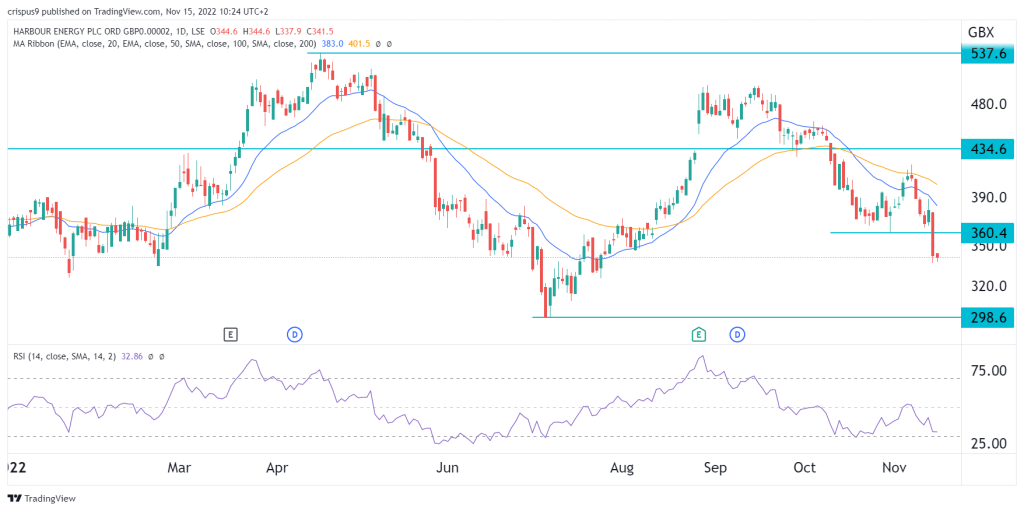Click the 390.0 price axis label
The height and width of the screenshot is (511, 1024).
click(x=987, y=197)
